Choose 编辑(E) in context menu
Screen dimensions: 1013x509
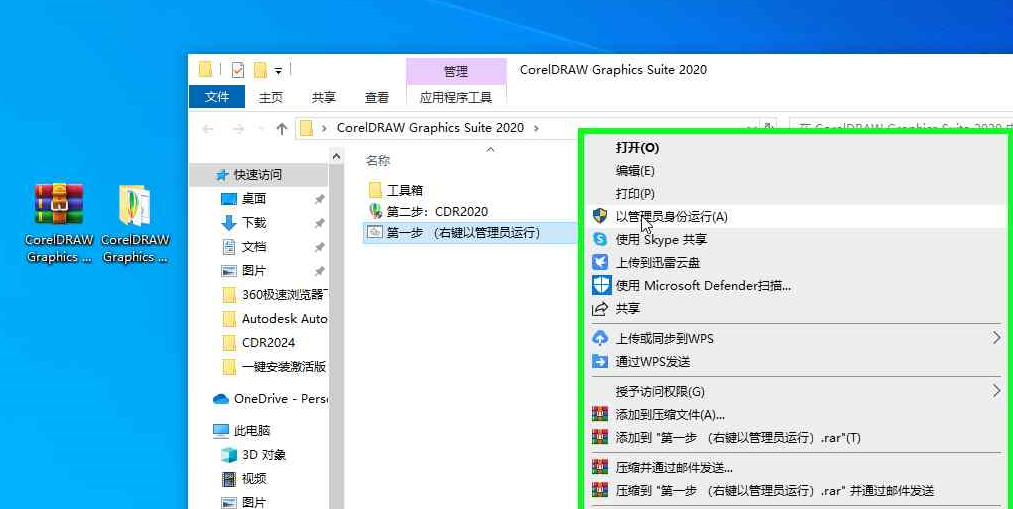(x=635, y=171)
